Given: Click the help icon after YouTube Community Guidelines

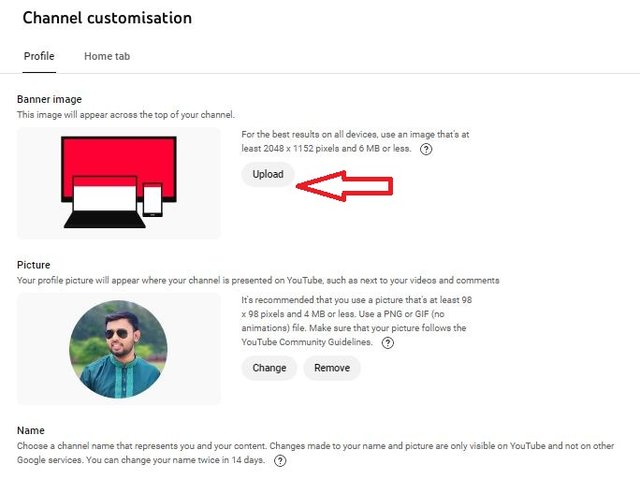Looking at the screenshot, I should coord(388,342).
